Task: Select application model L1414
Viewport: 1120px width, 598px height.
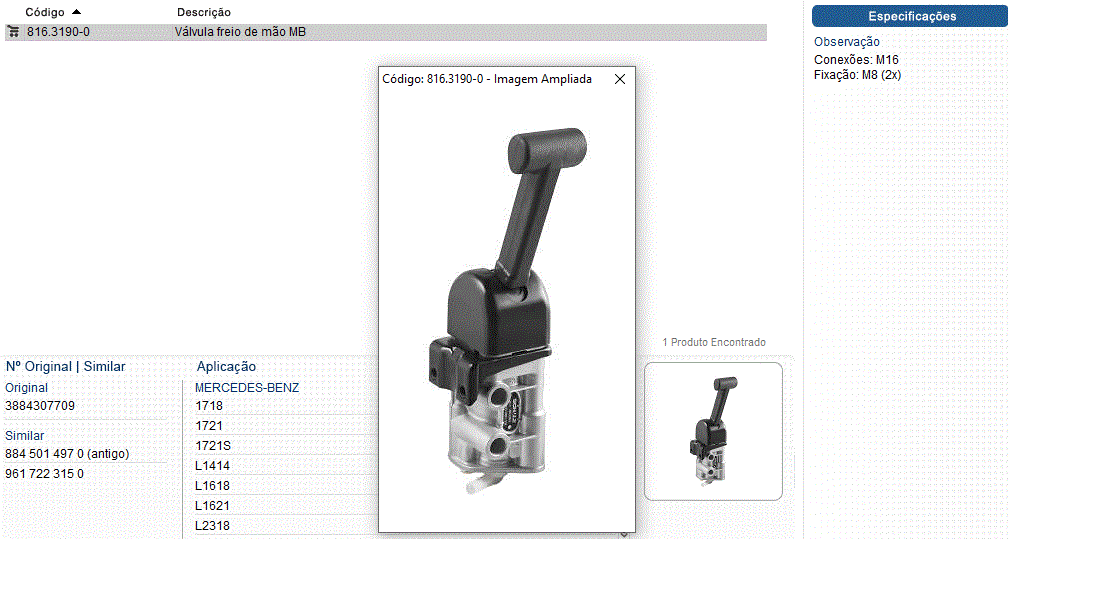Action: pyautogui.click(x=213, y=466)
